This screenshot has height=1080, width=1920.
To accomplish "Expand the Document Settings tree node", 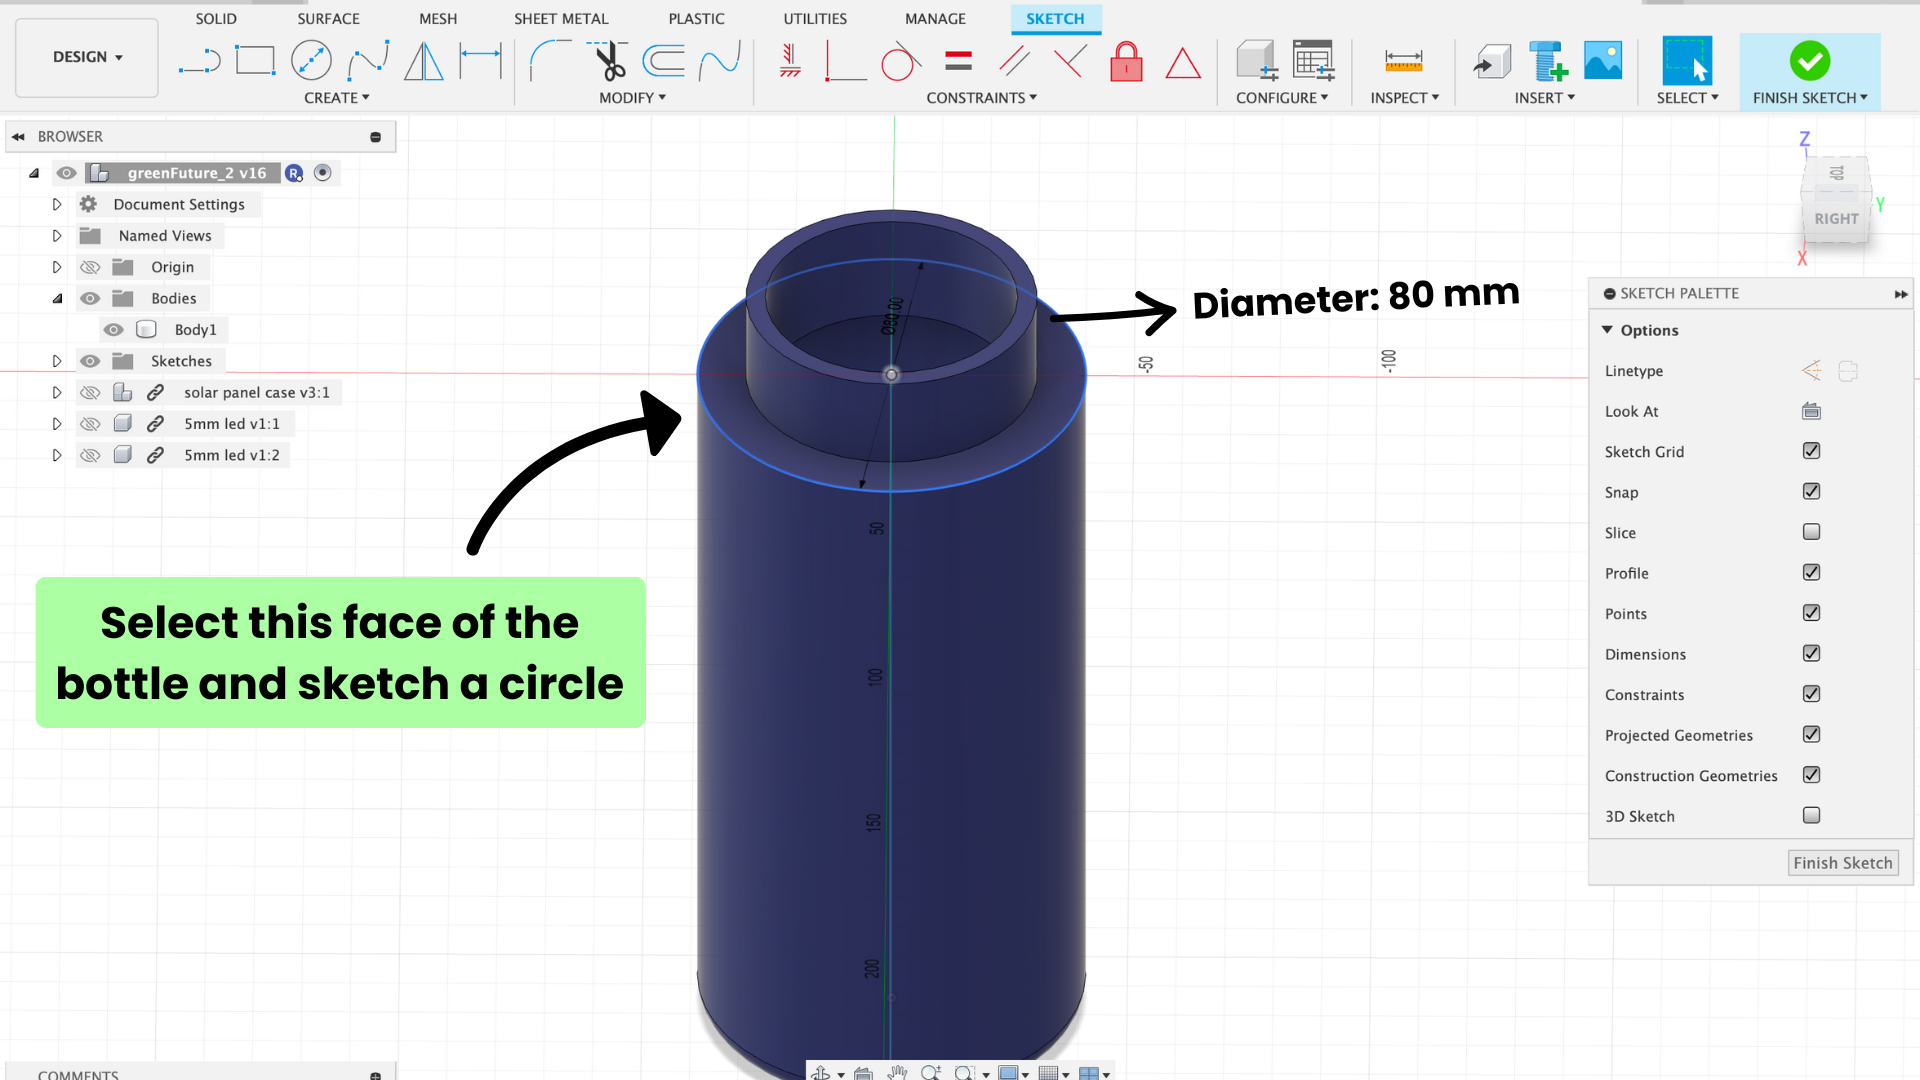I will click(x=57, y=204).
